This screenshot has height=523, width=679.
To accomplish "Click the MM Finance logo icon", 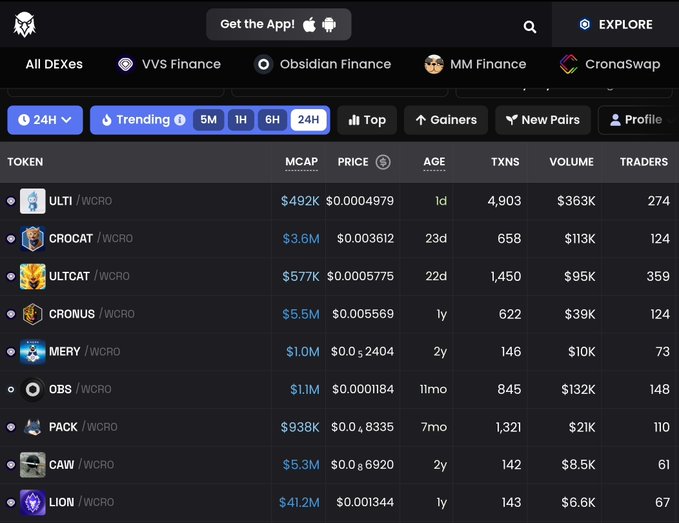I will [x=434, y=65].
